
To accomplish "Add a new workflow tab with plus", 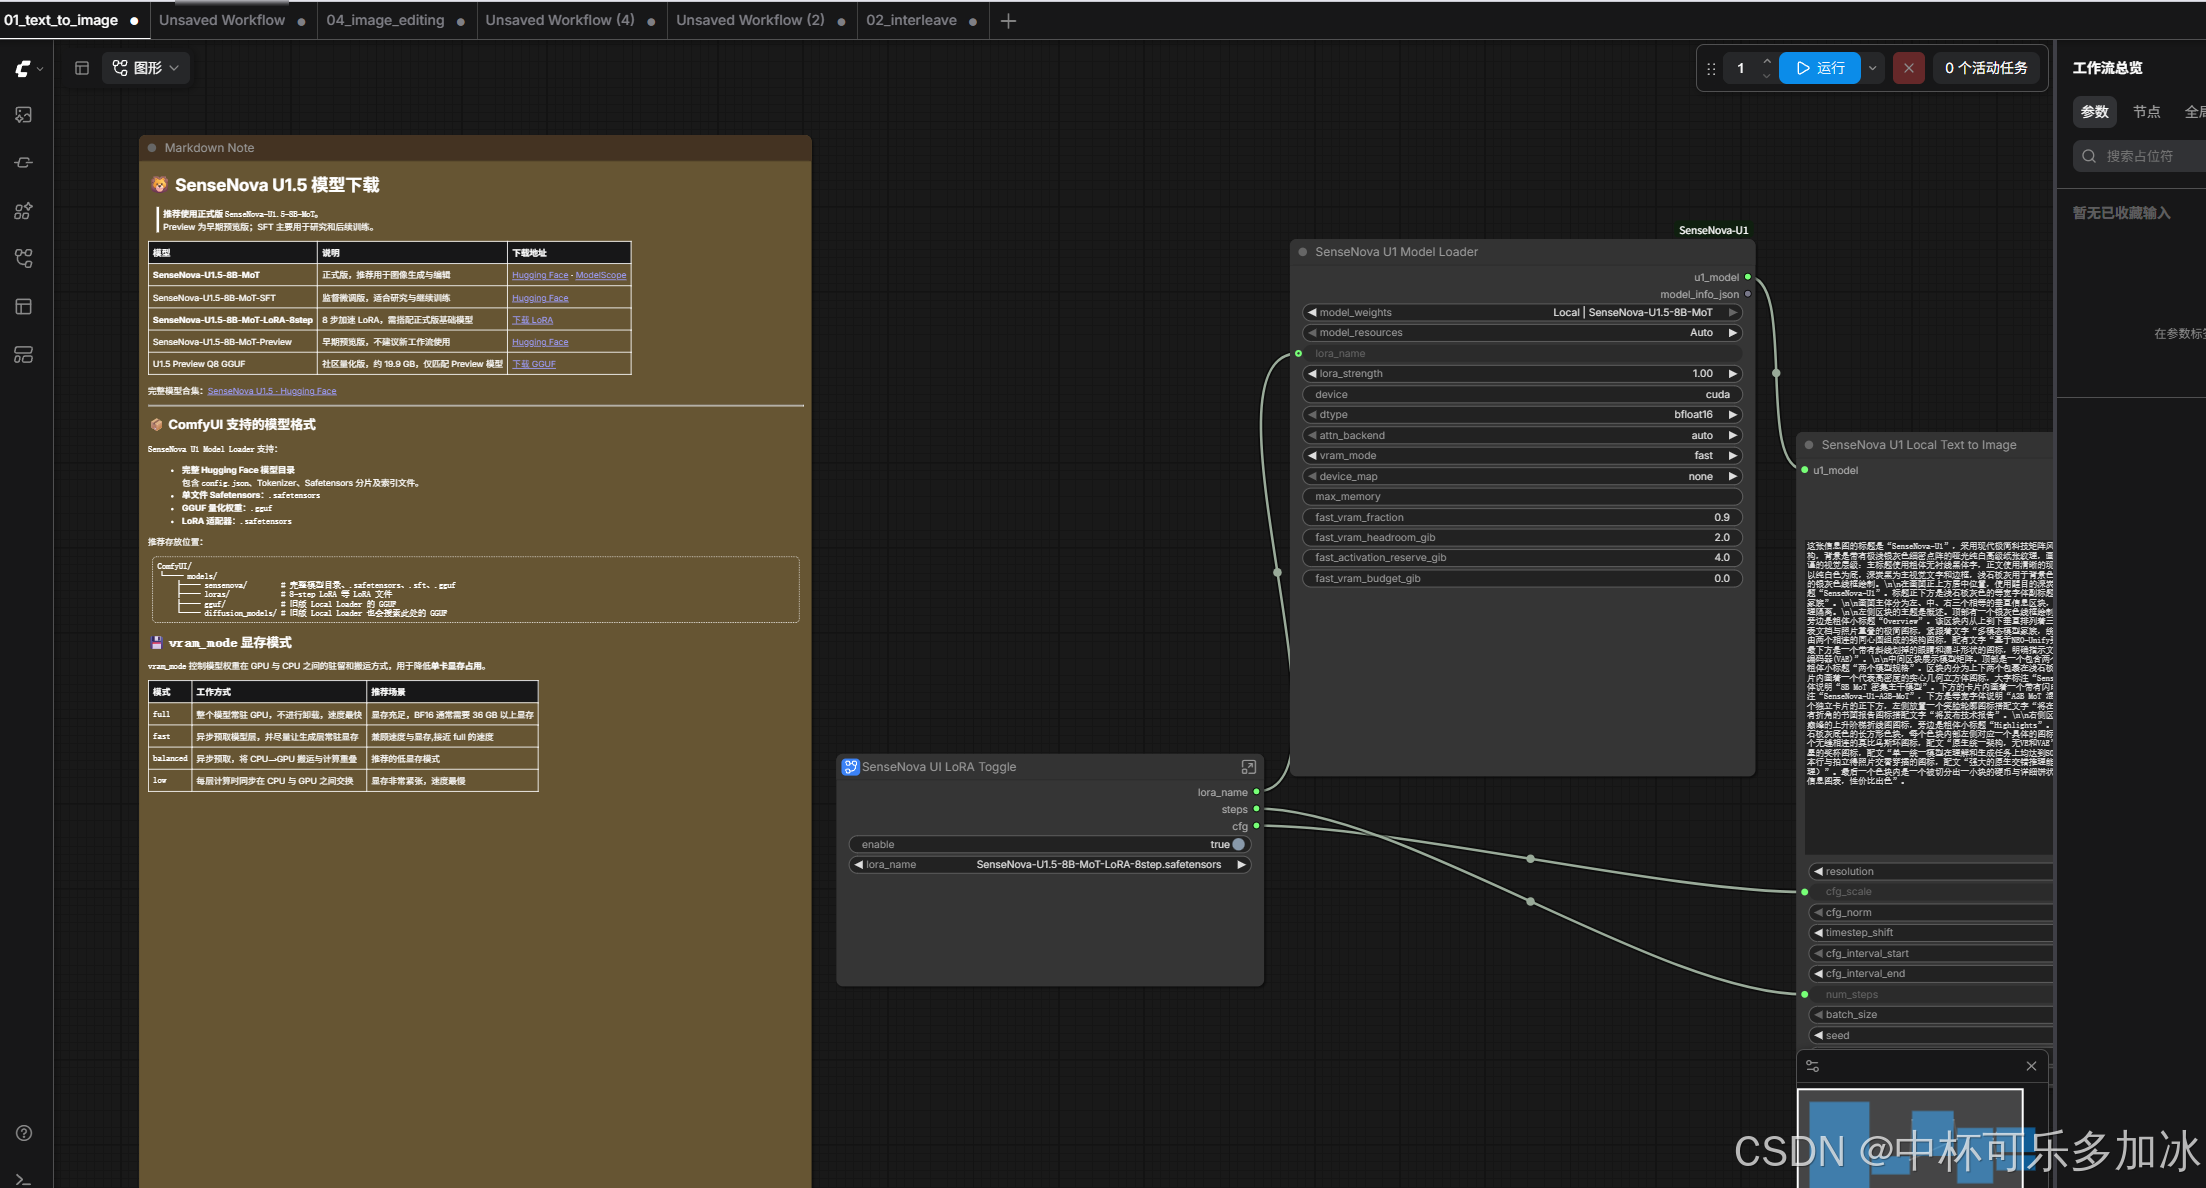I will coord(1008,21).
